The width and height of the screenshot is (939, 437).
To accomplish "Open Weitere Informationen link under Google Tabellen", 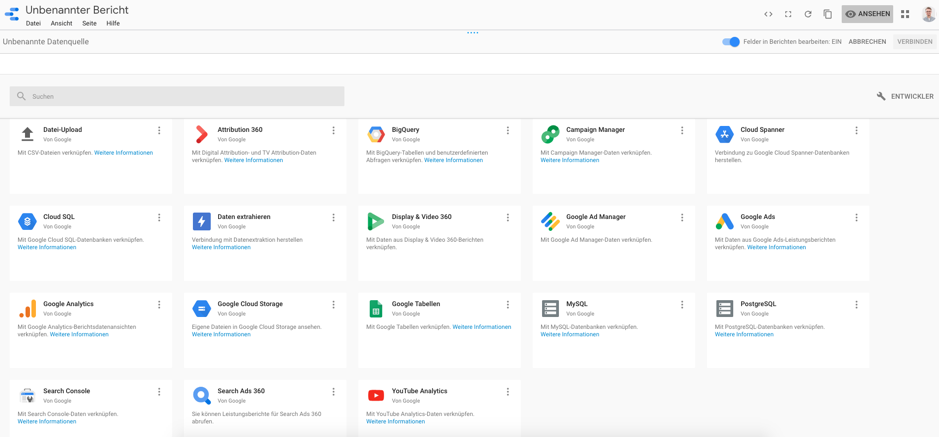I will (x=481, y=327).
